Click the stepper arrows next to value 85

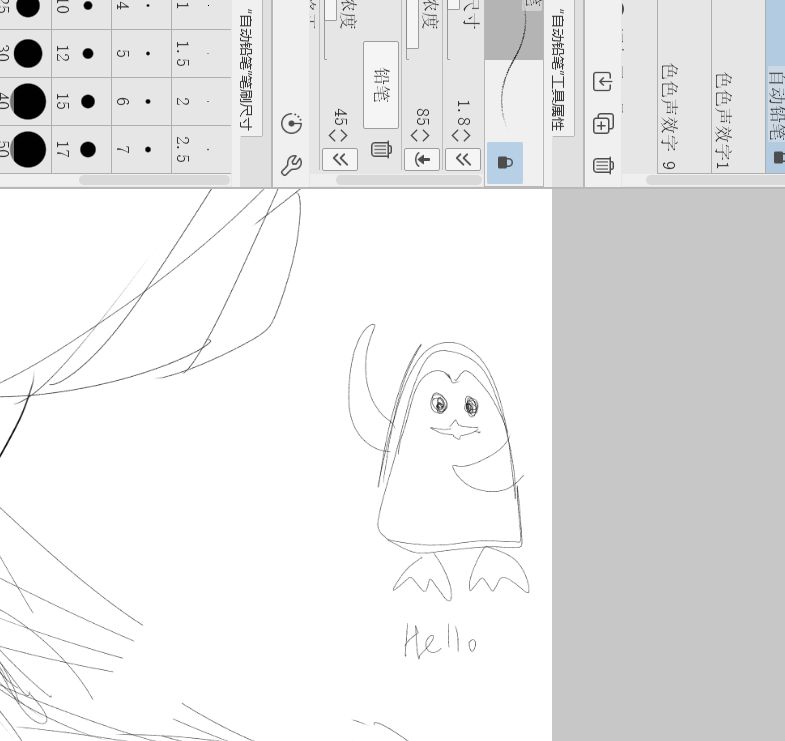[420, 136]
